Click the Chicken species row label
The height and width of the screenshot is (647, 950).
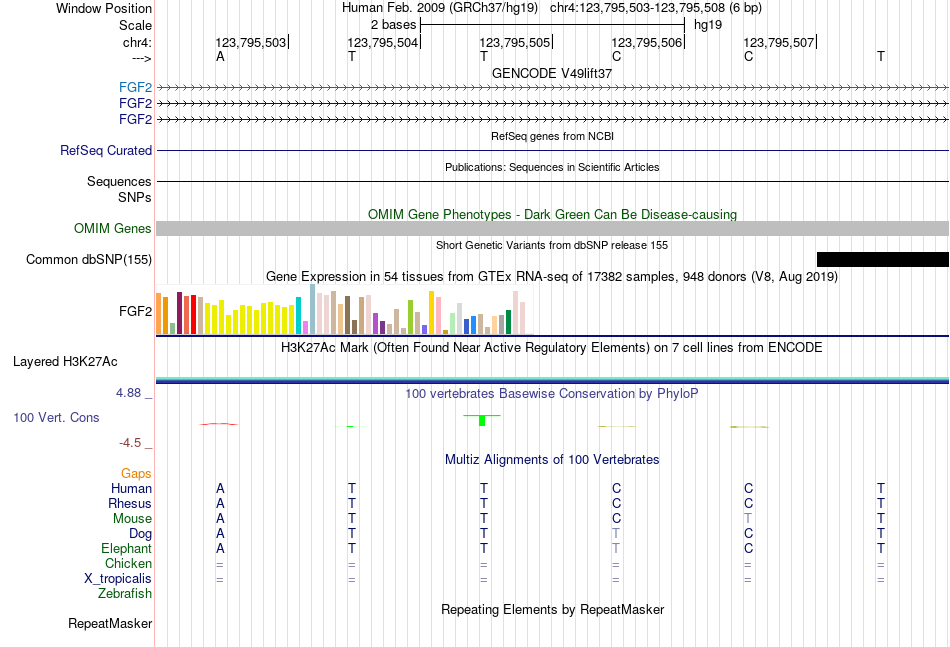click(128, 563)
